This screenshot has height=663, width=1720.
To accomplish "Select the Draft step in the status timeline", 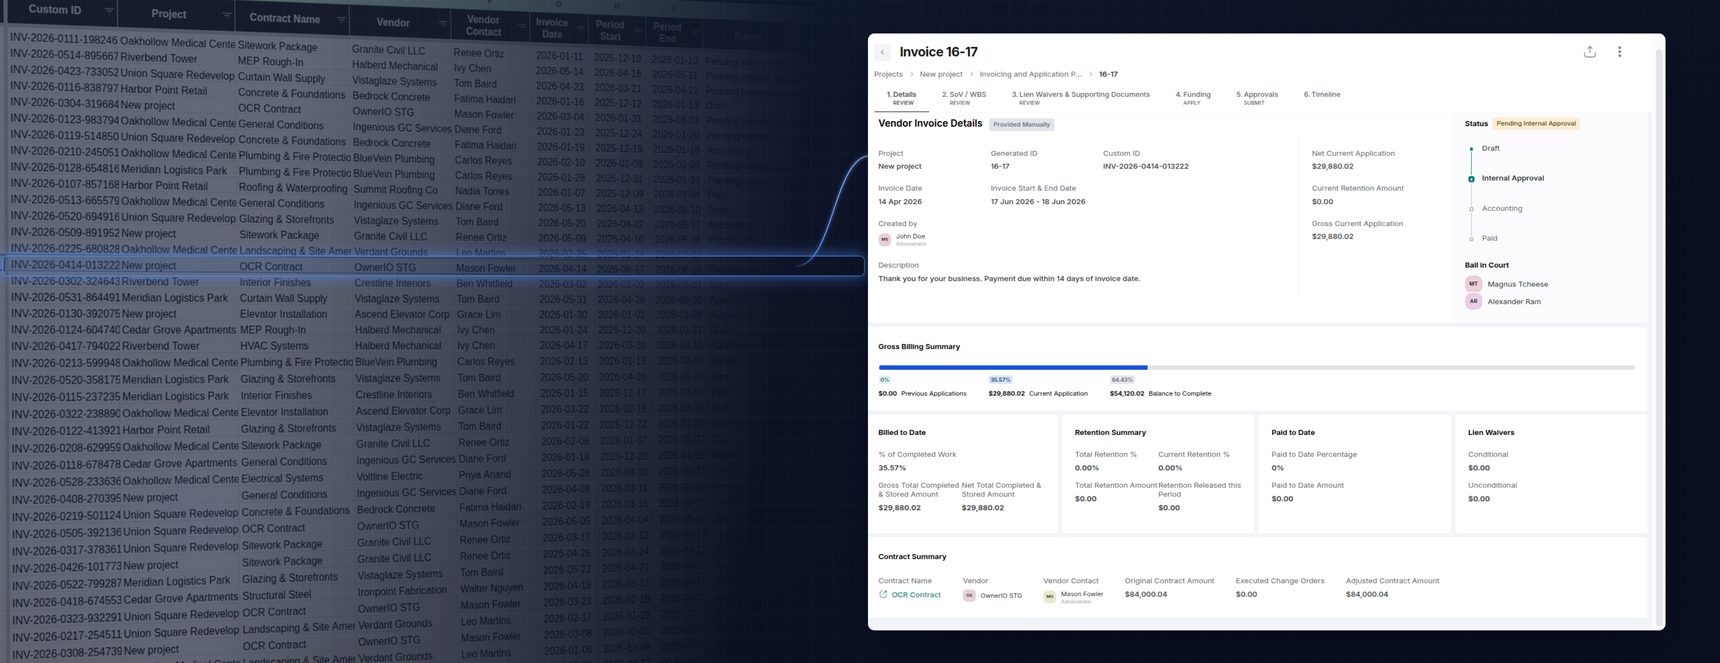I will [x=1490, y=148].
